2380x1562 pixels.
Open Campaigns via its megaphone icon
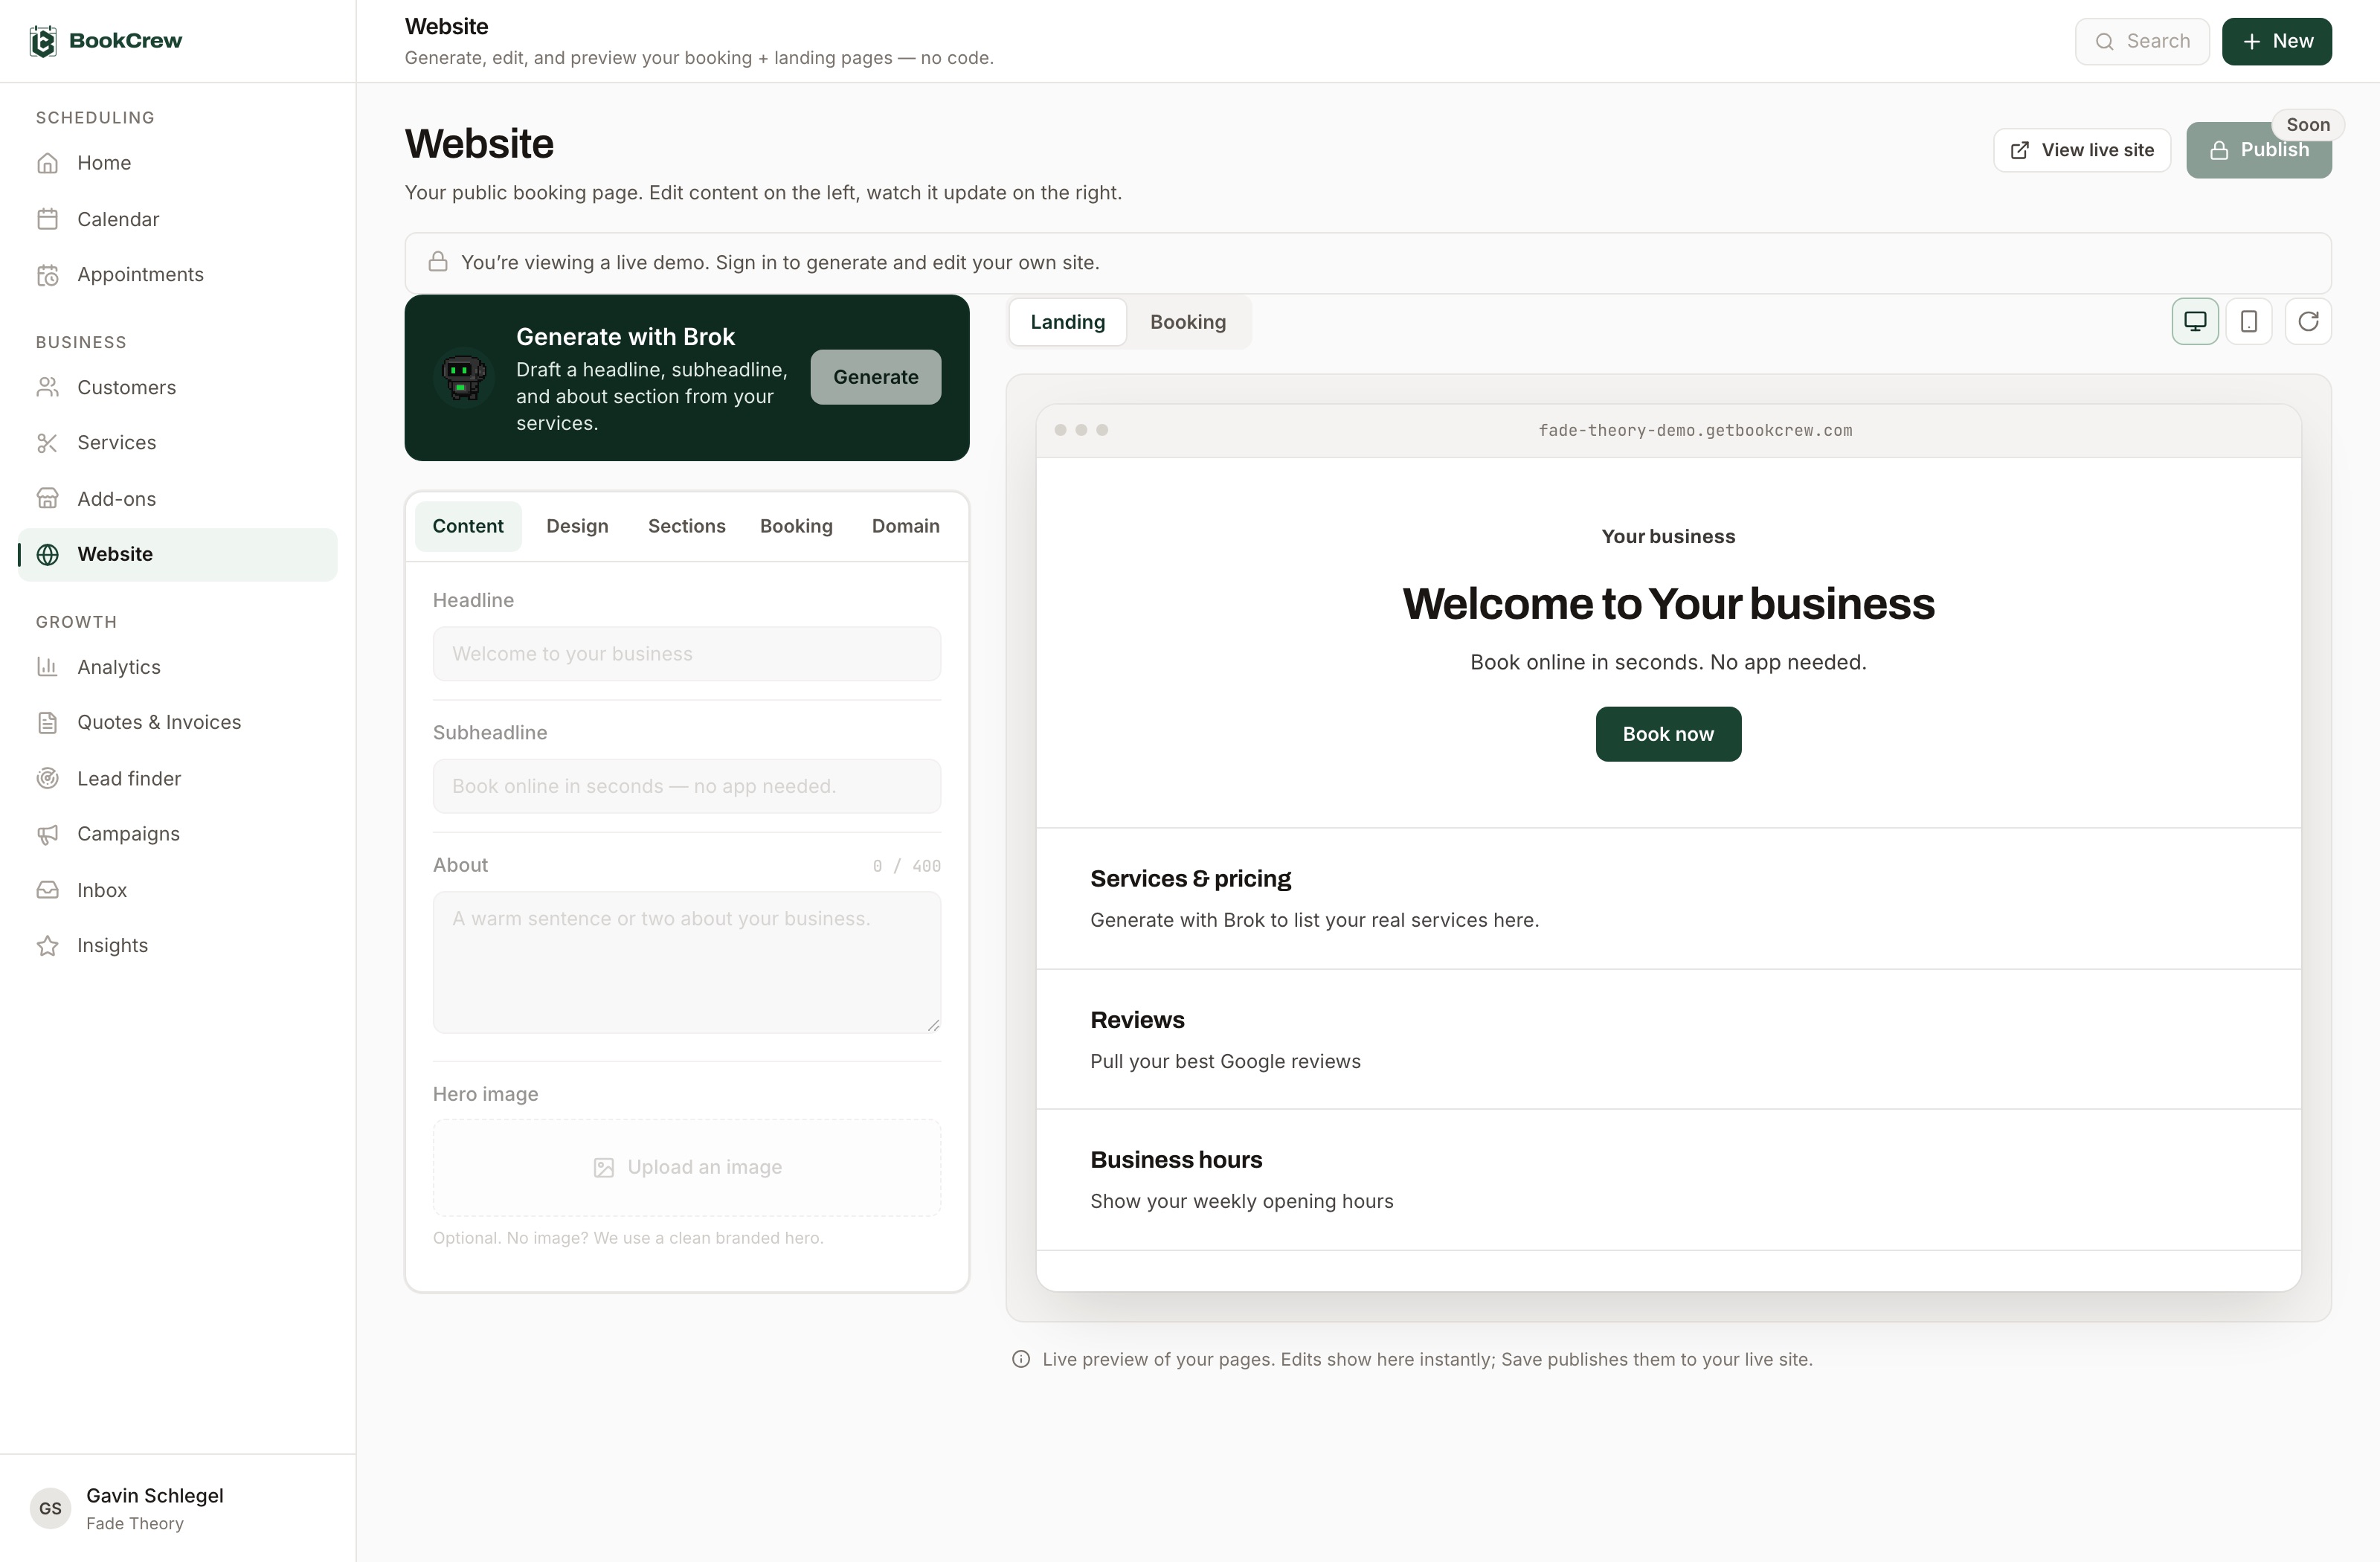click(47, 834)
